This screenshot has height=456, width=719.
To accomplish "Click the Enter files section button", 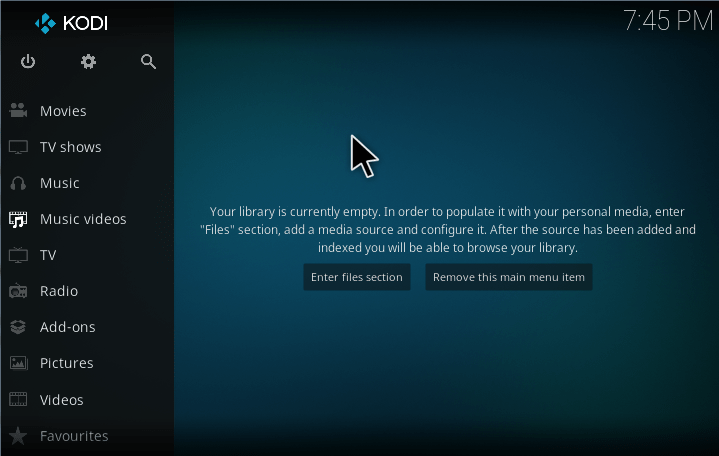I will [357, 277].
